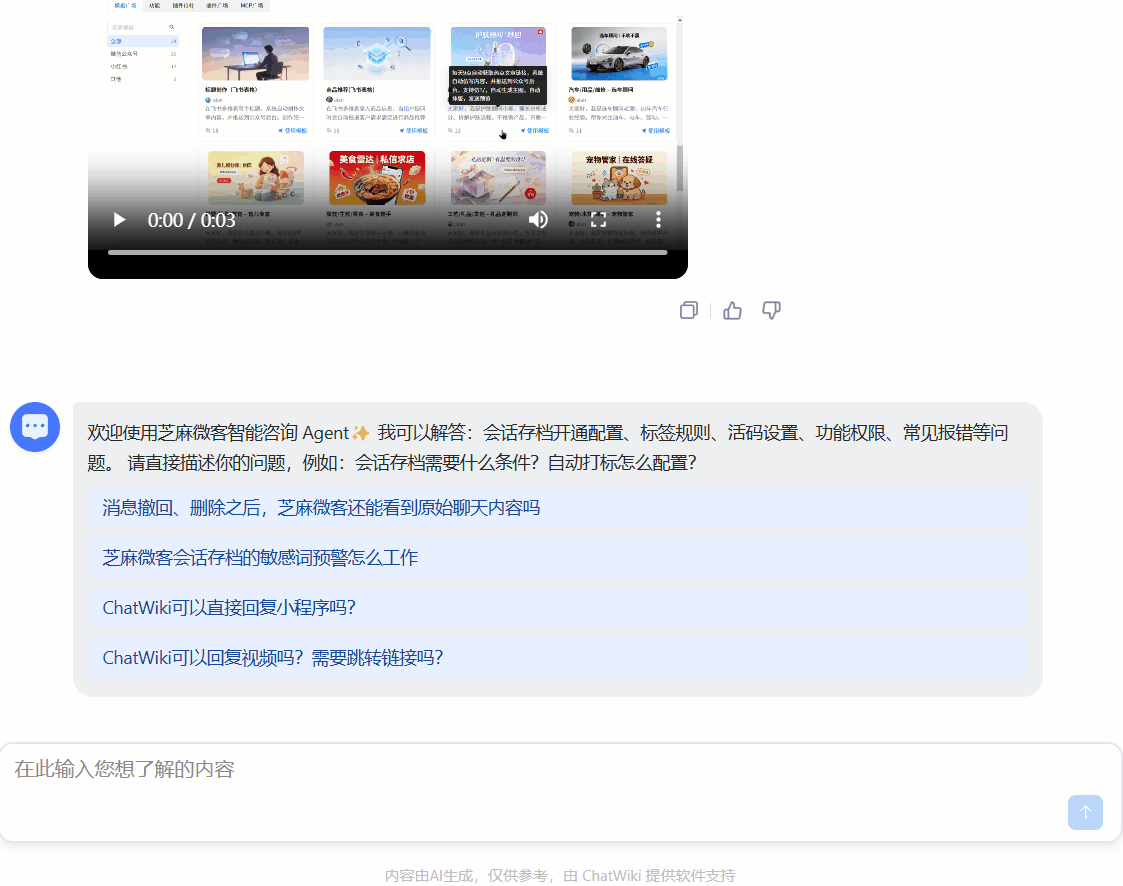Choose ChatWiki可以直接回复小程序吗 suggestion
The image size is (1123, 886).
(558, 608)
